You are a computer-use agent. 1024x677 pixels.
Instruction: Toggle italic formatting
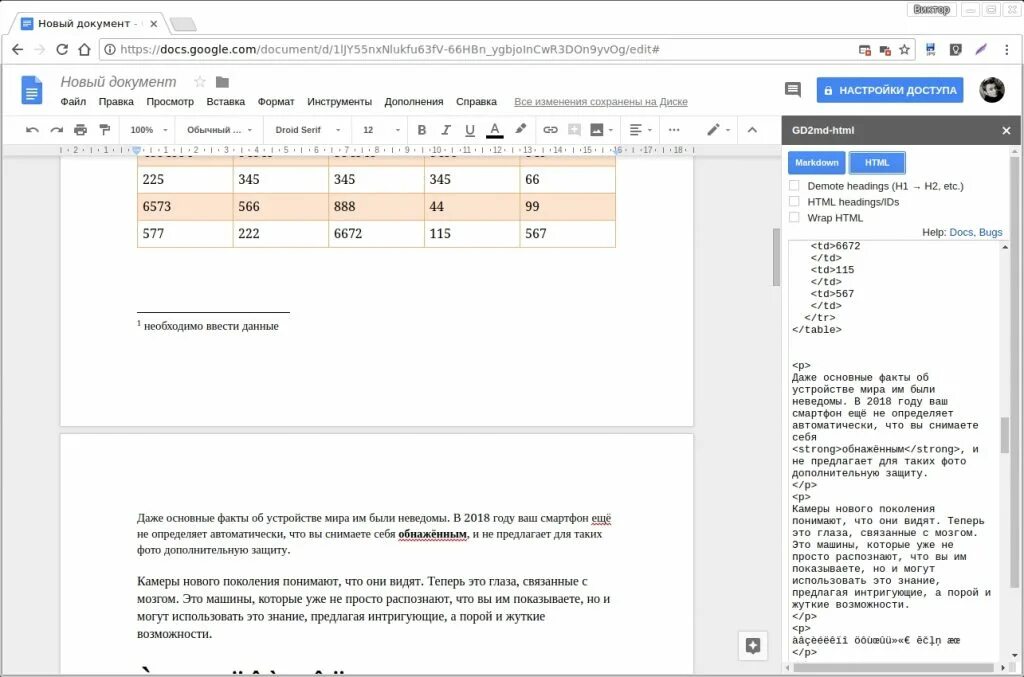445,130
